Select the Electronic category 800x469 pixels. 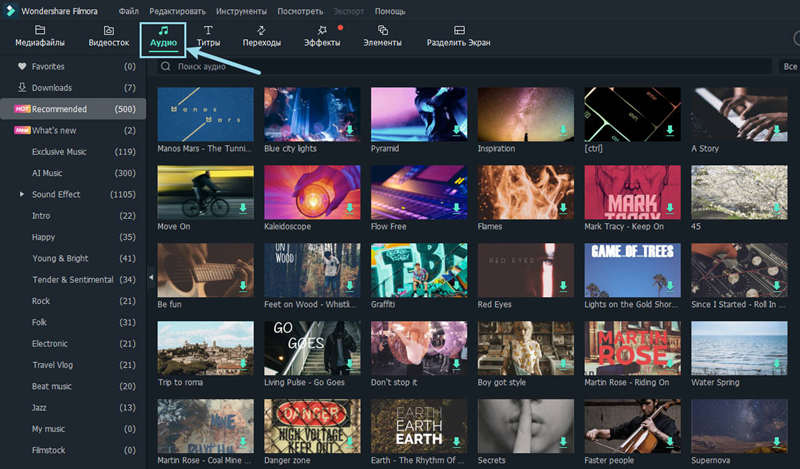73,344
